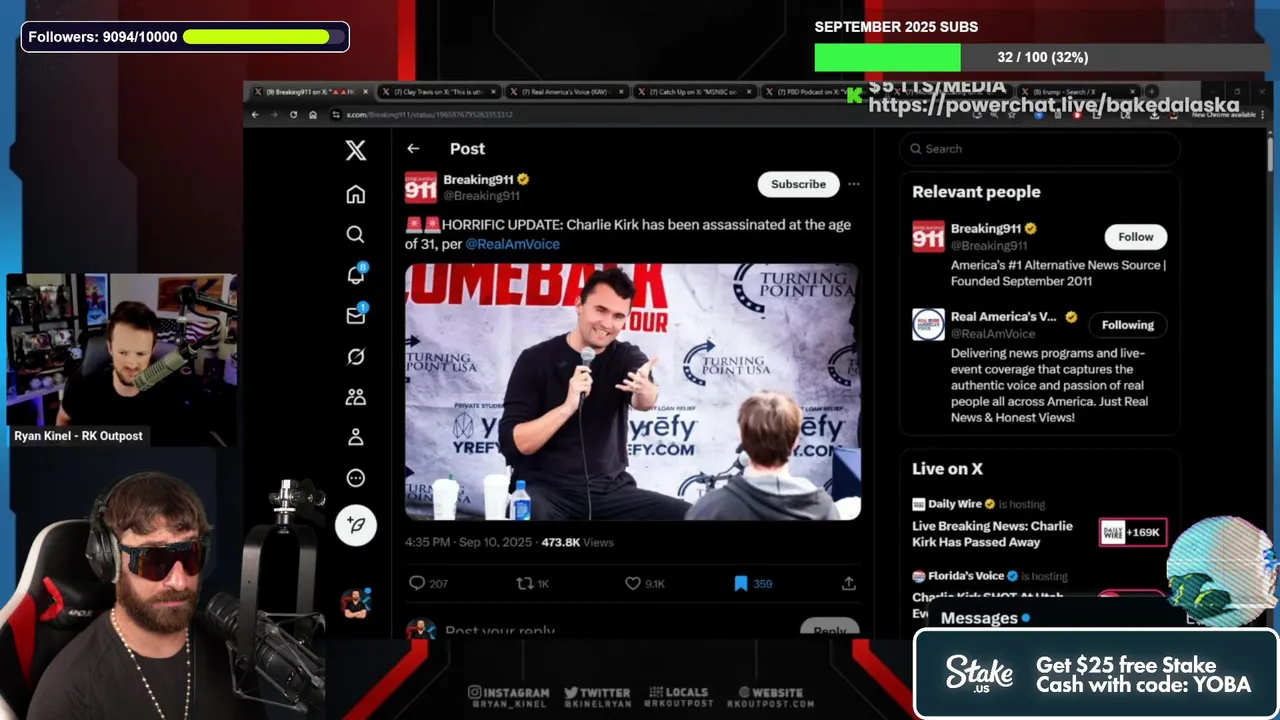Click the browser back arrow

(255, 115)
